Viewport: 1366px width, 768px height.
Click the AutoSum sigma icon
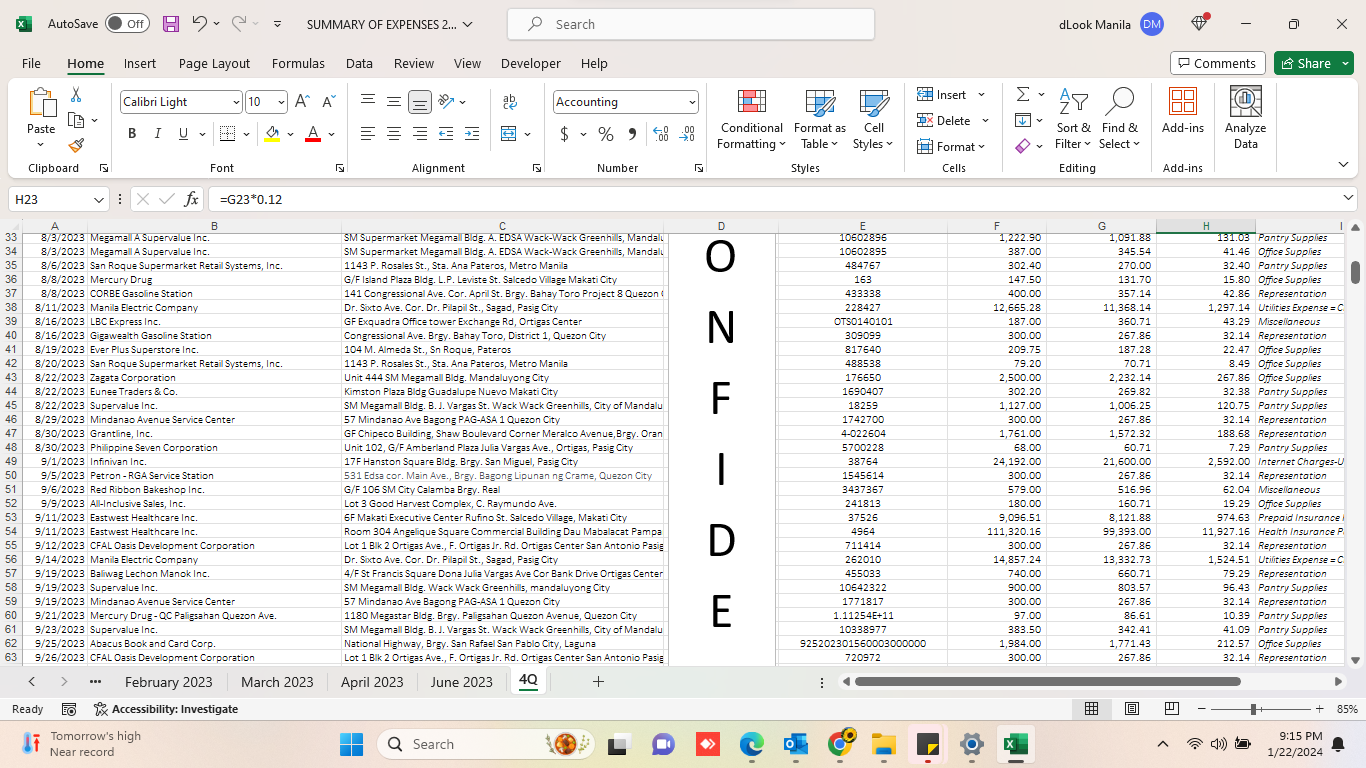point(1023,94)
